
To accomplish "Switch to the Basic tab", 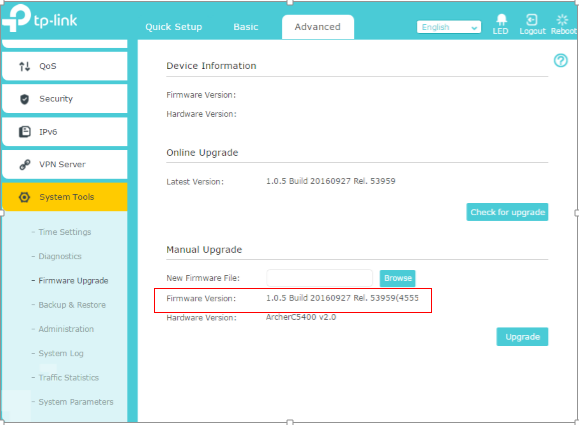I will (246, 27).
